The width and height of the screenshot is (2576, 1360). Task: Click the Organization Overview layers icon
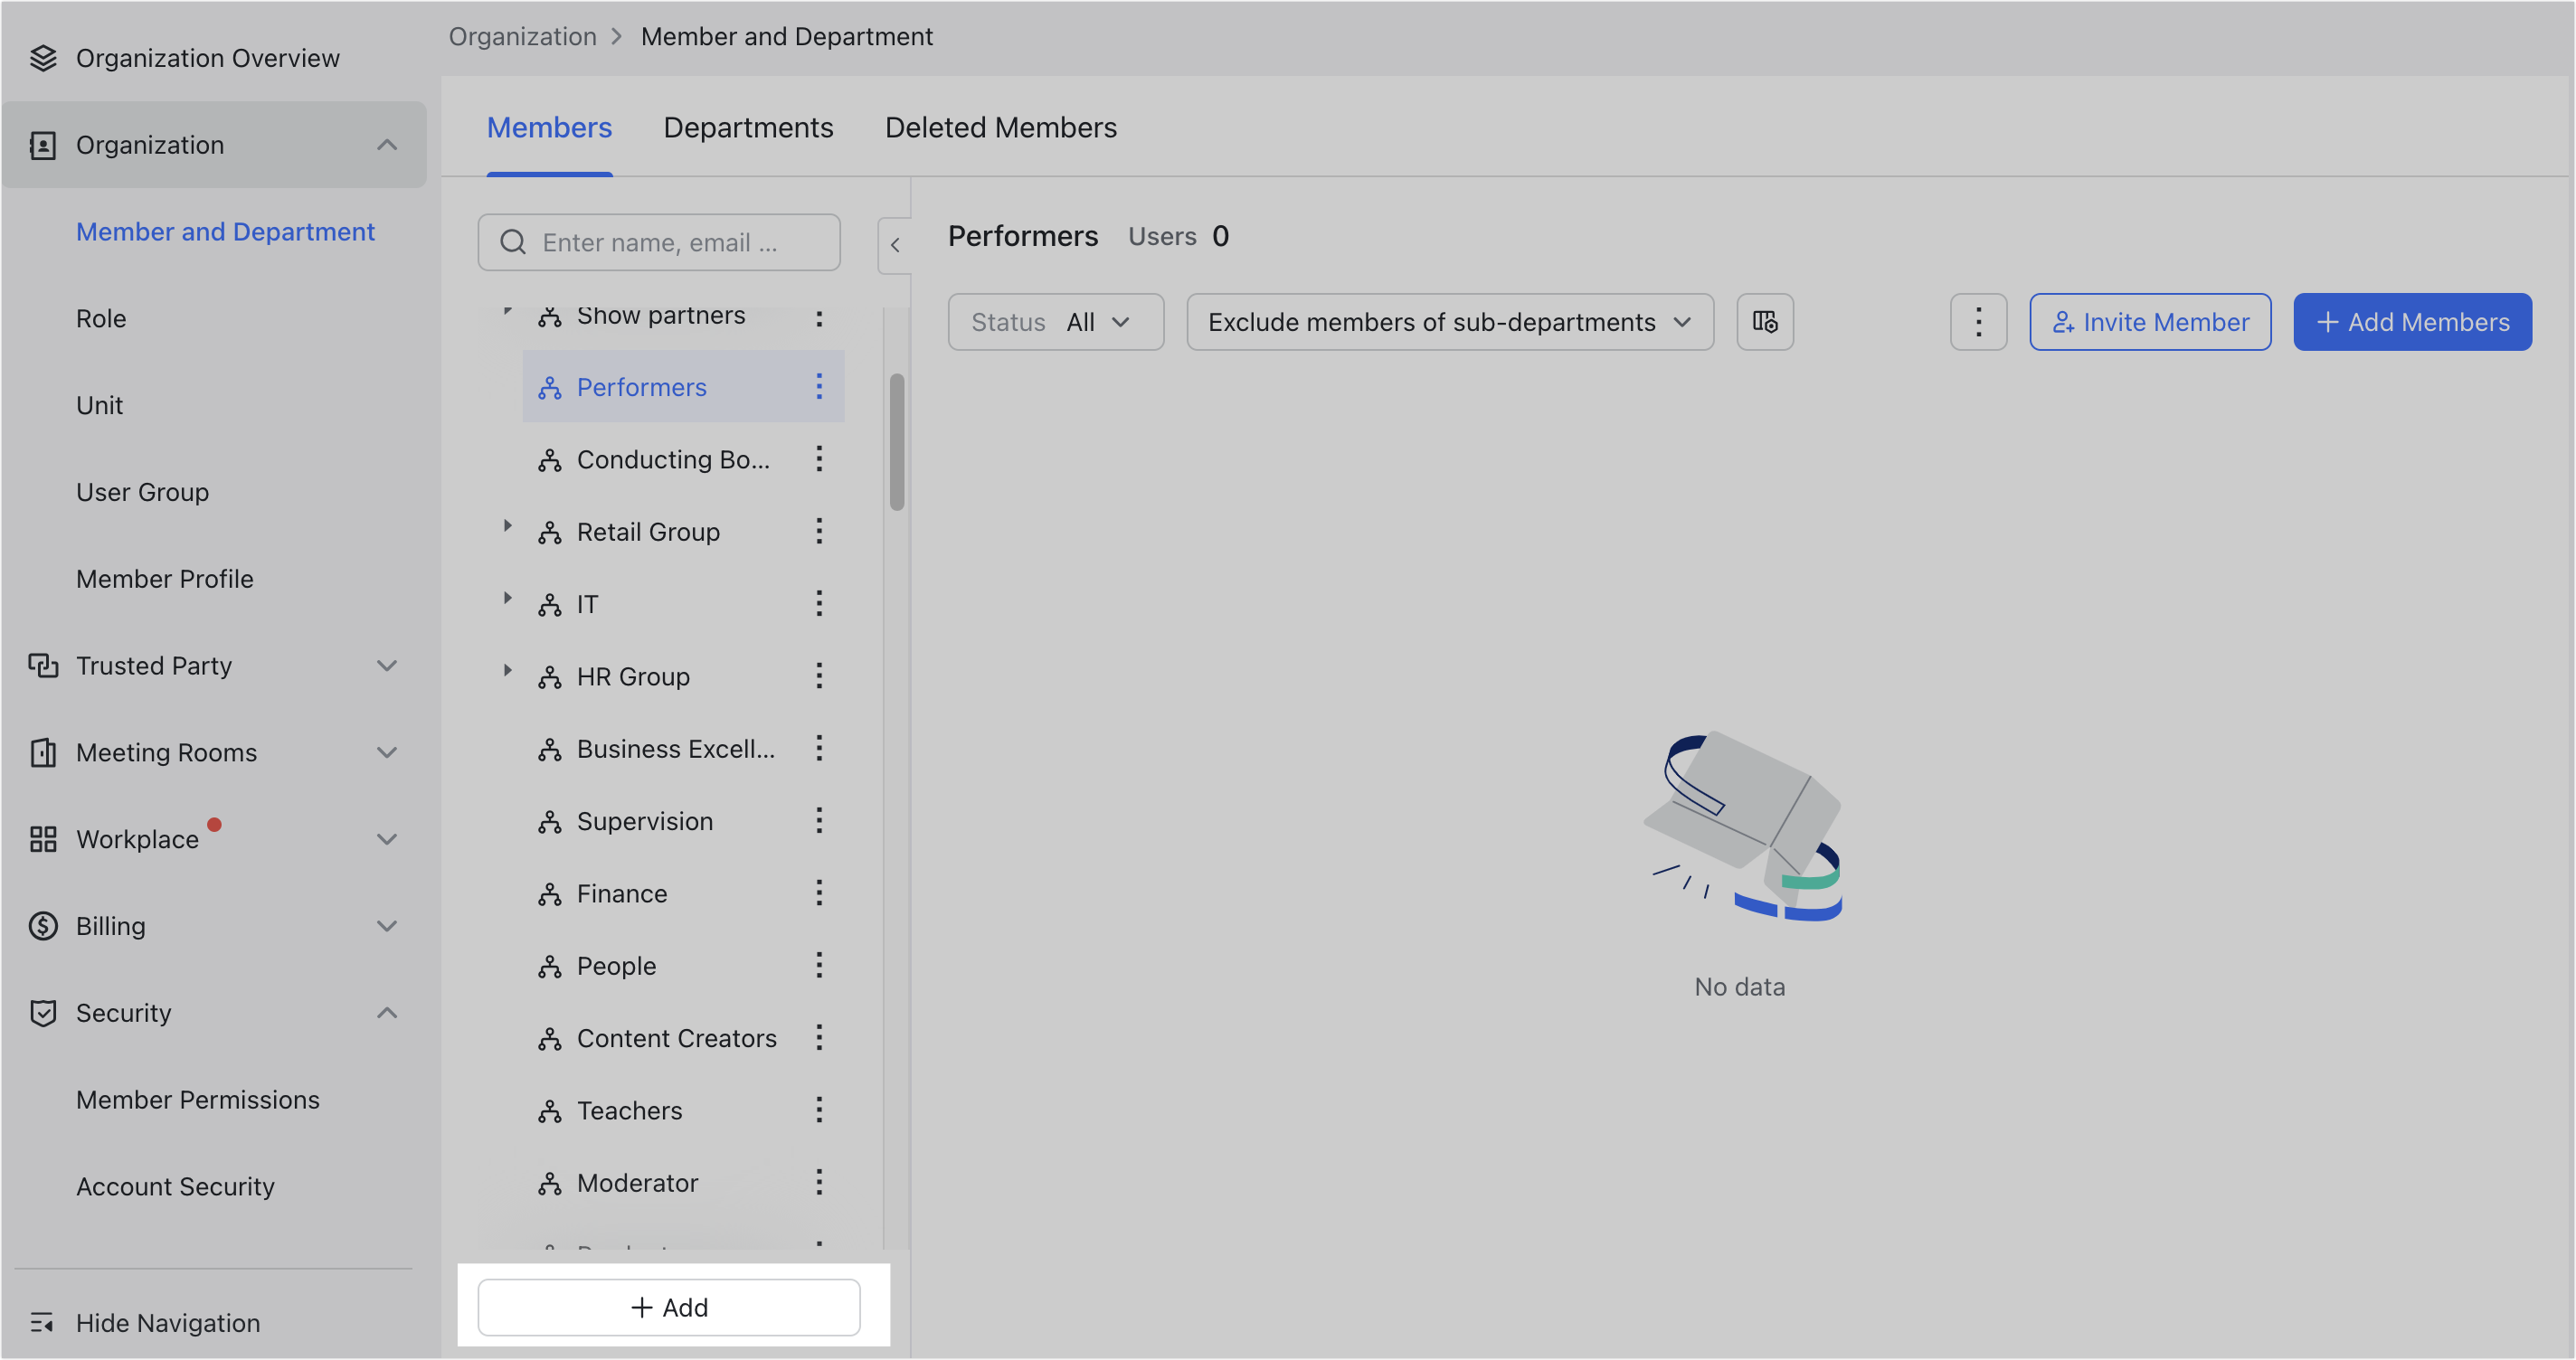pyautogui.click(x=43, y=58)
